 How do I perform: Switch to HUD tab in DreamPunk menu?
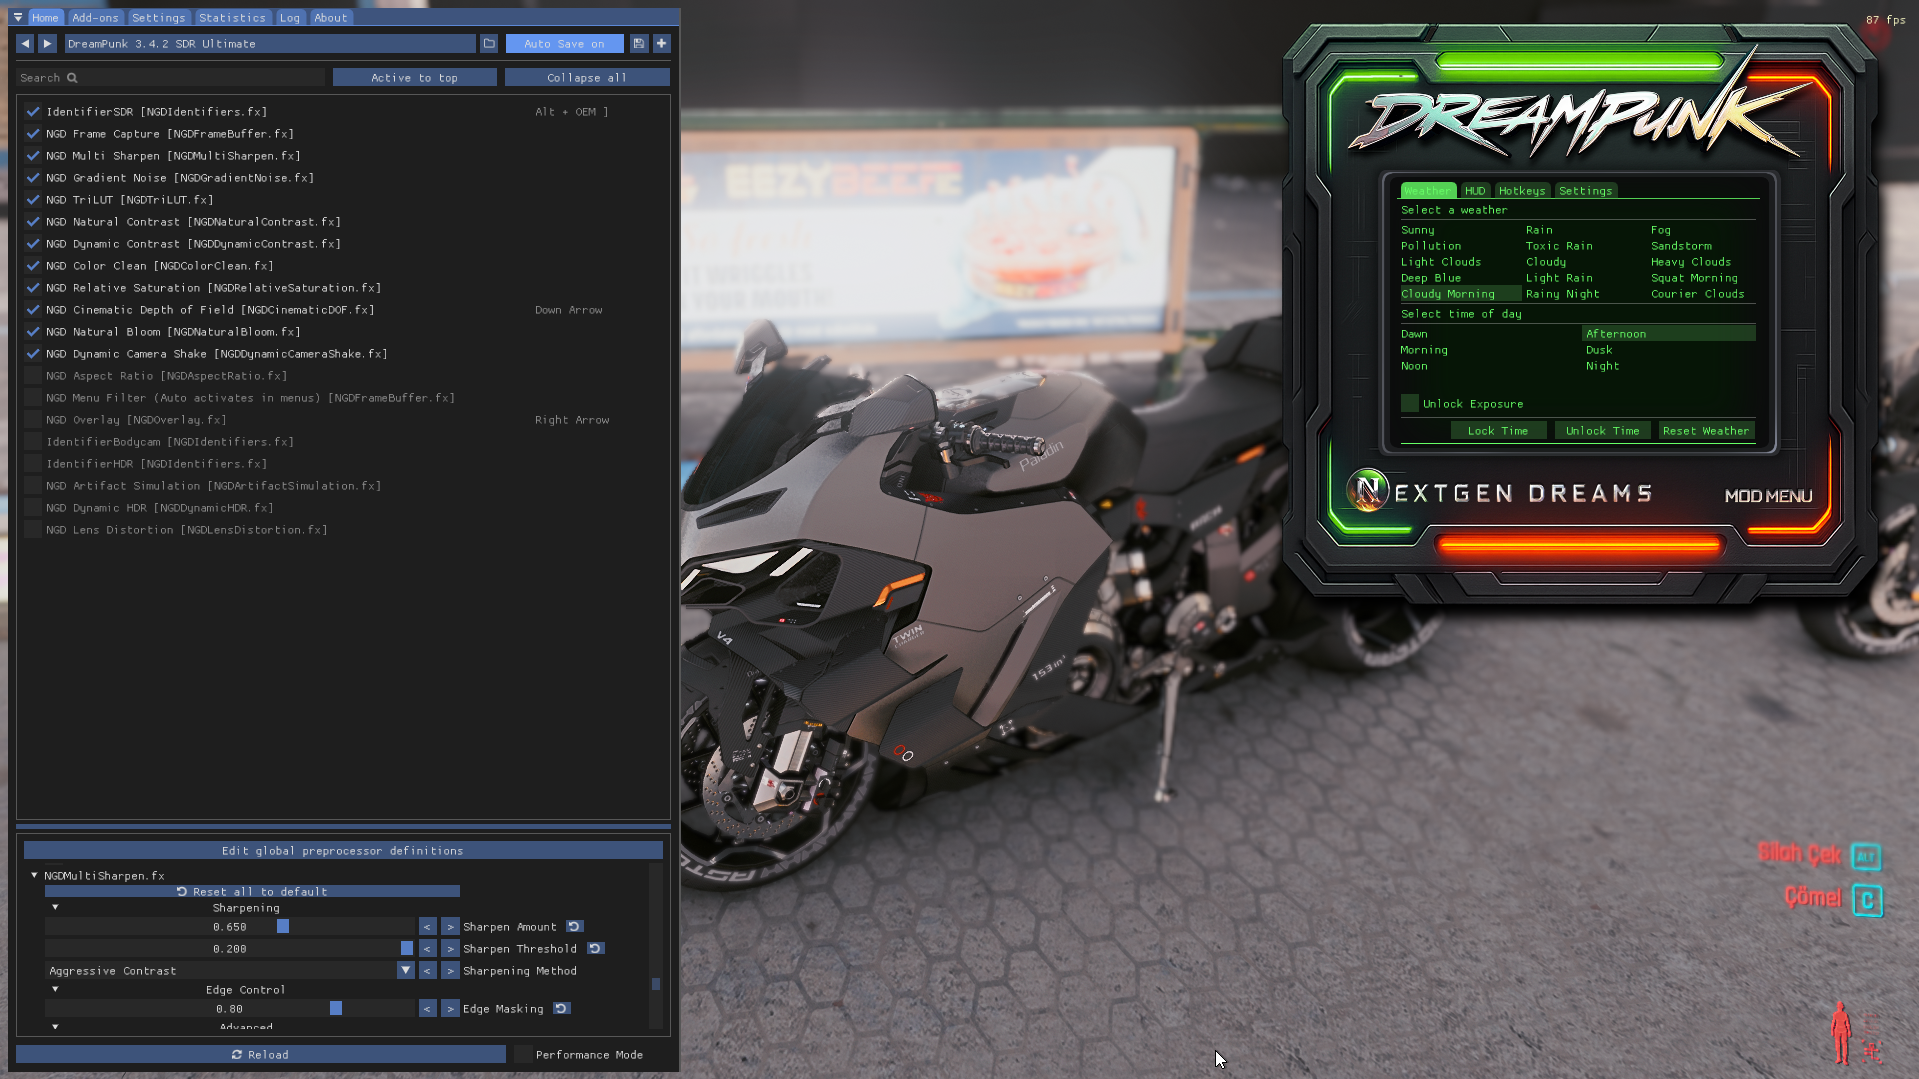pyautogui.click(x=1475, y=191)
